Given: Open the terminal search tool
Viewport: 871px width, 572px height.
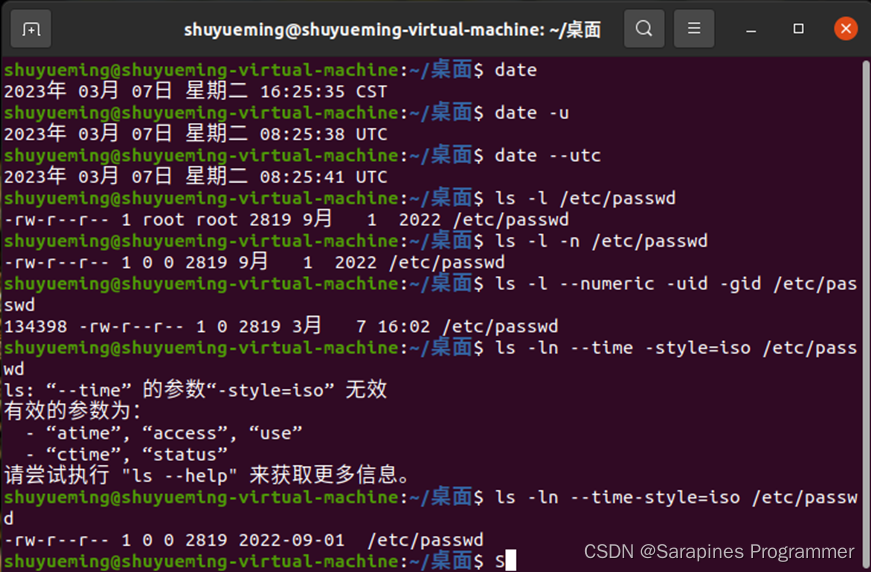Looking at the screenshot, I should point(644,28).
